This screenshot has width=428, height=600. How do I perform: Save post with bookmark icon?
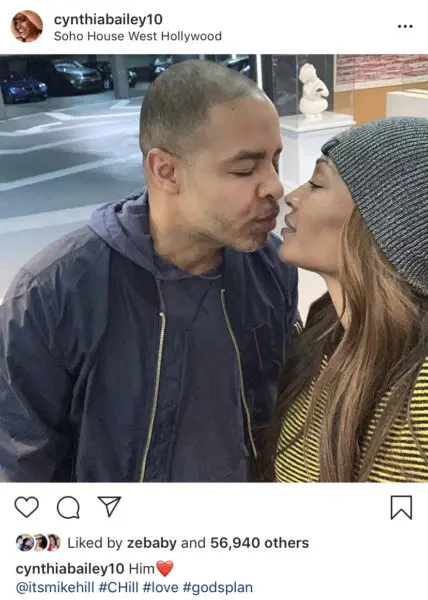(x=401, y=507)
